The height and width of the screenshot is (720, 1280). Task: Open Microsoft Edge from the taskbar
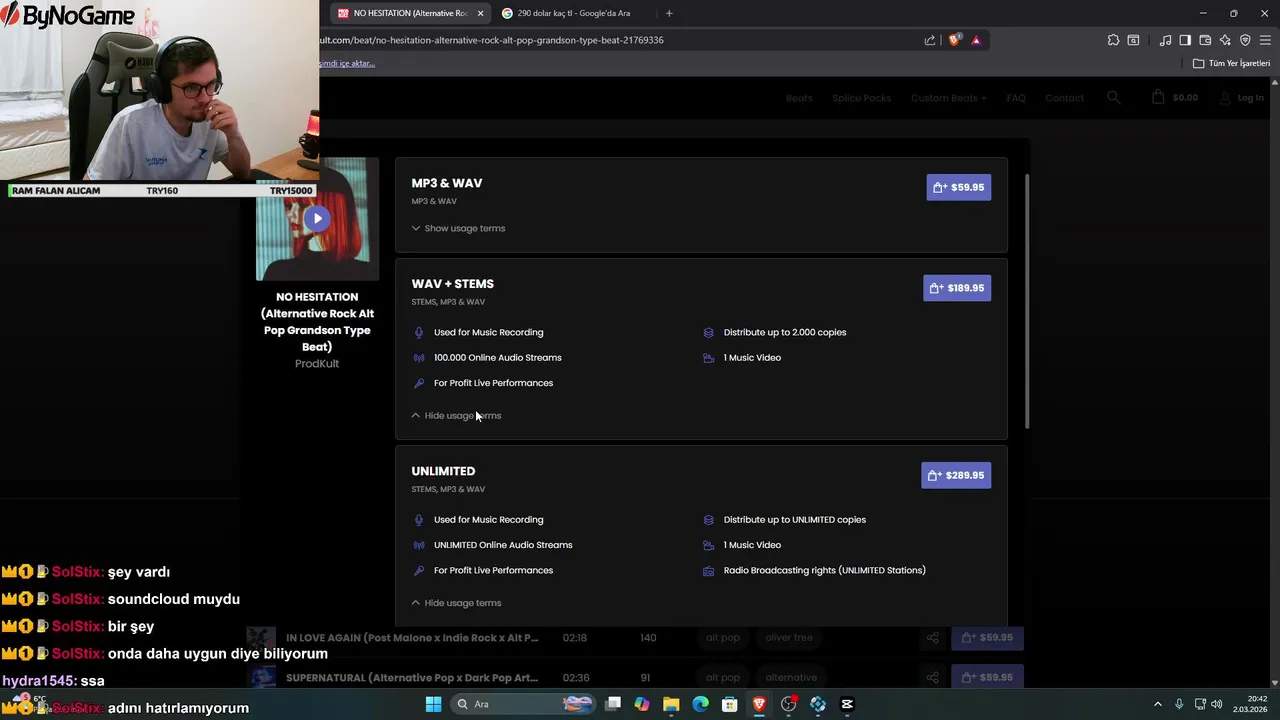(700, 704)
